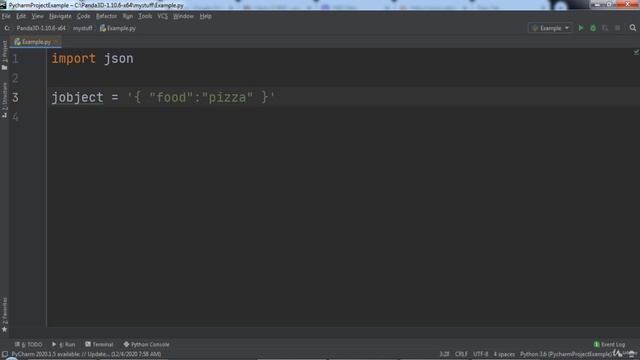This screenshot has height=360, width=640.
Task: Click the "pizza" string on line 3
Action: [227, 98]
